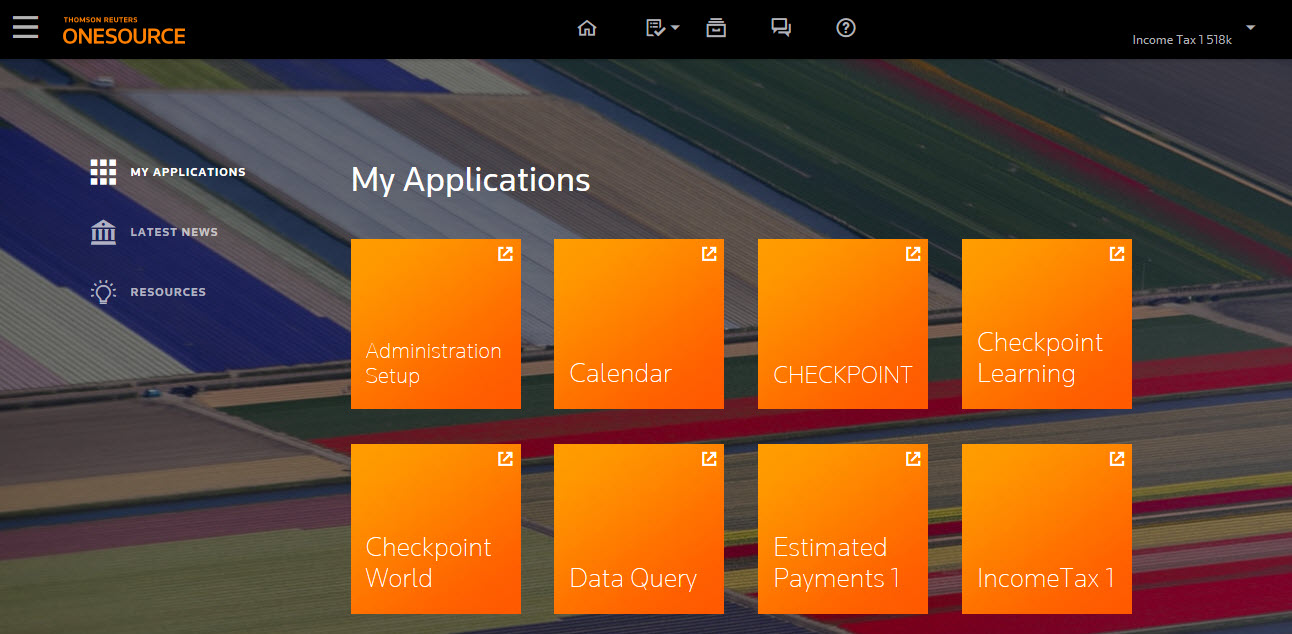Click external link icon on Checkpoint World
1292x634 pixels.
click(505, 459)
